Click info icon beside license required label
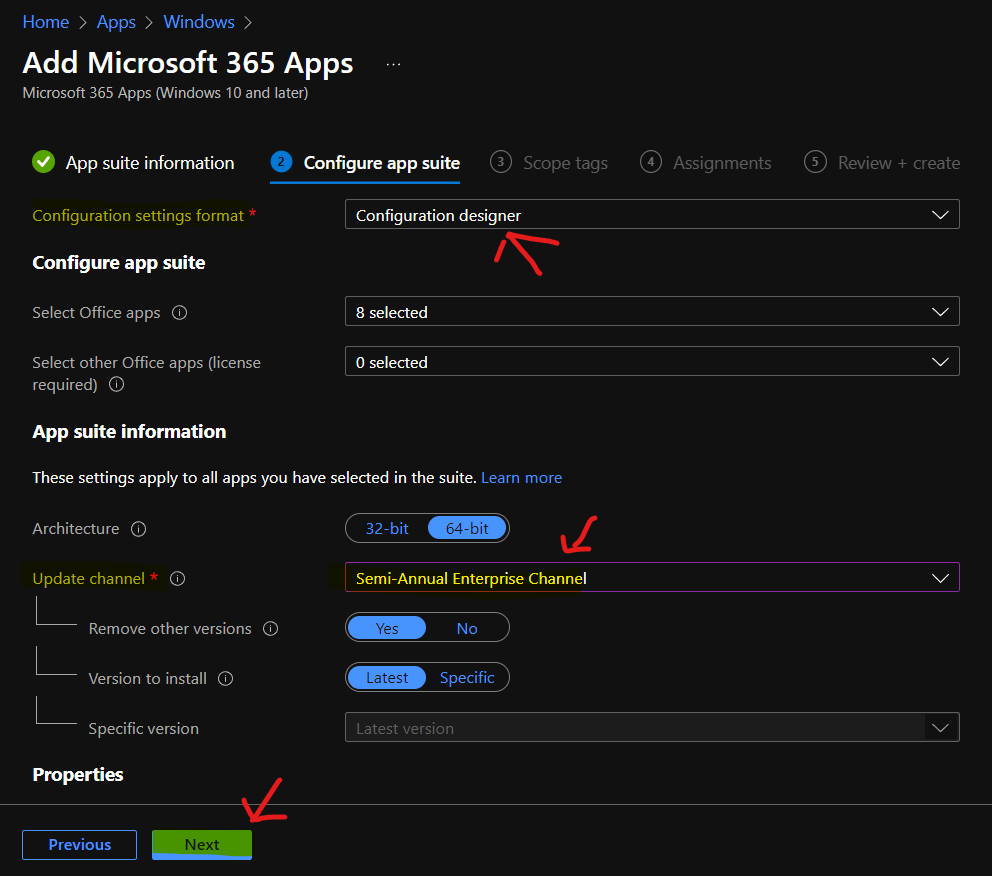992x876 pixels. tap(116, 384)
